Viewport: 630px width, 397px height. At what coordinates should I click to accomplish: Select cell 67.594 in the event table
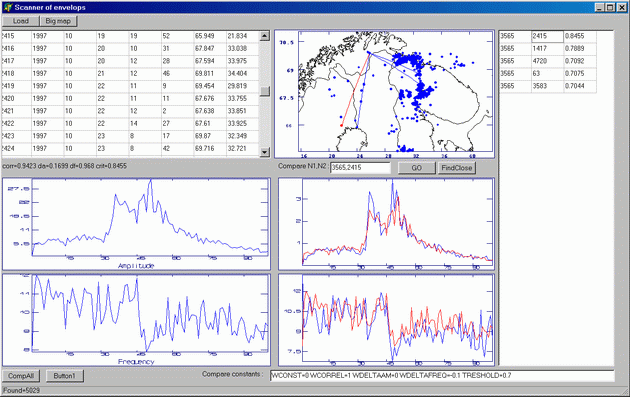[x=210, y=61]
